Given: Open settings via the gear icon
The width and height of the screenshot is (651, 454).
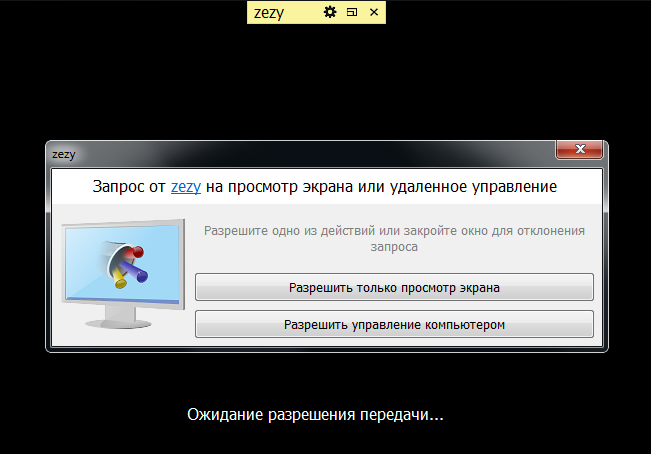Looking at the screenshot, I should pos(331,12).
